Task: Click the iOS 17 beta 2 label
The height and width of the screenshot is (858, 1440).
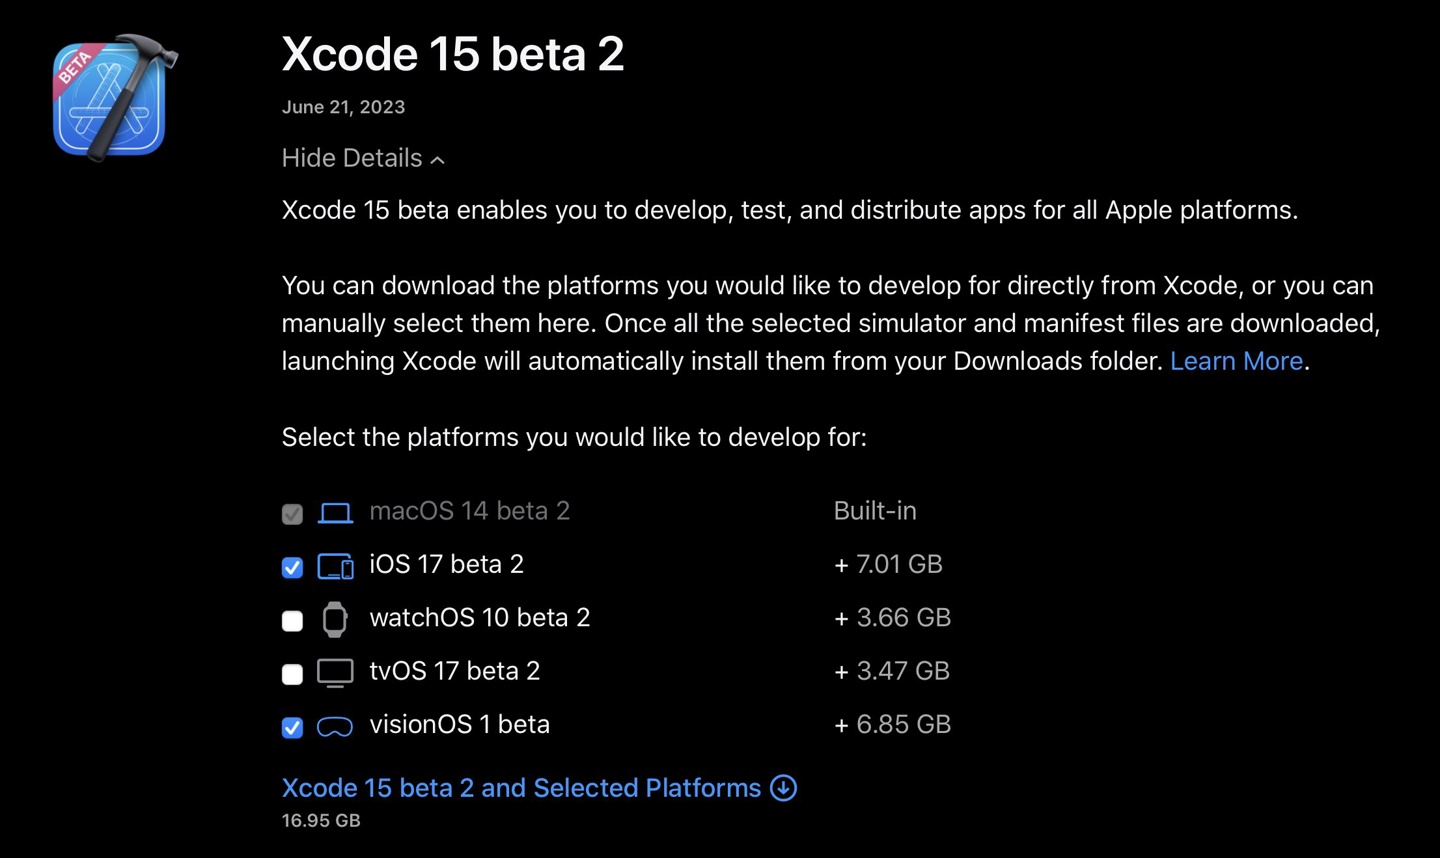Action: coord(447,564)
